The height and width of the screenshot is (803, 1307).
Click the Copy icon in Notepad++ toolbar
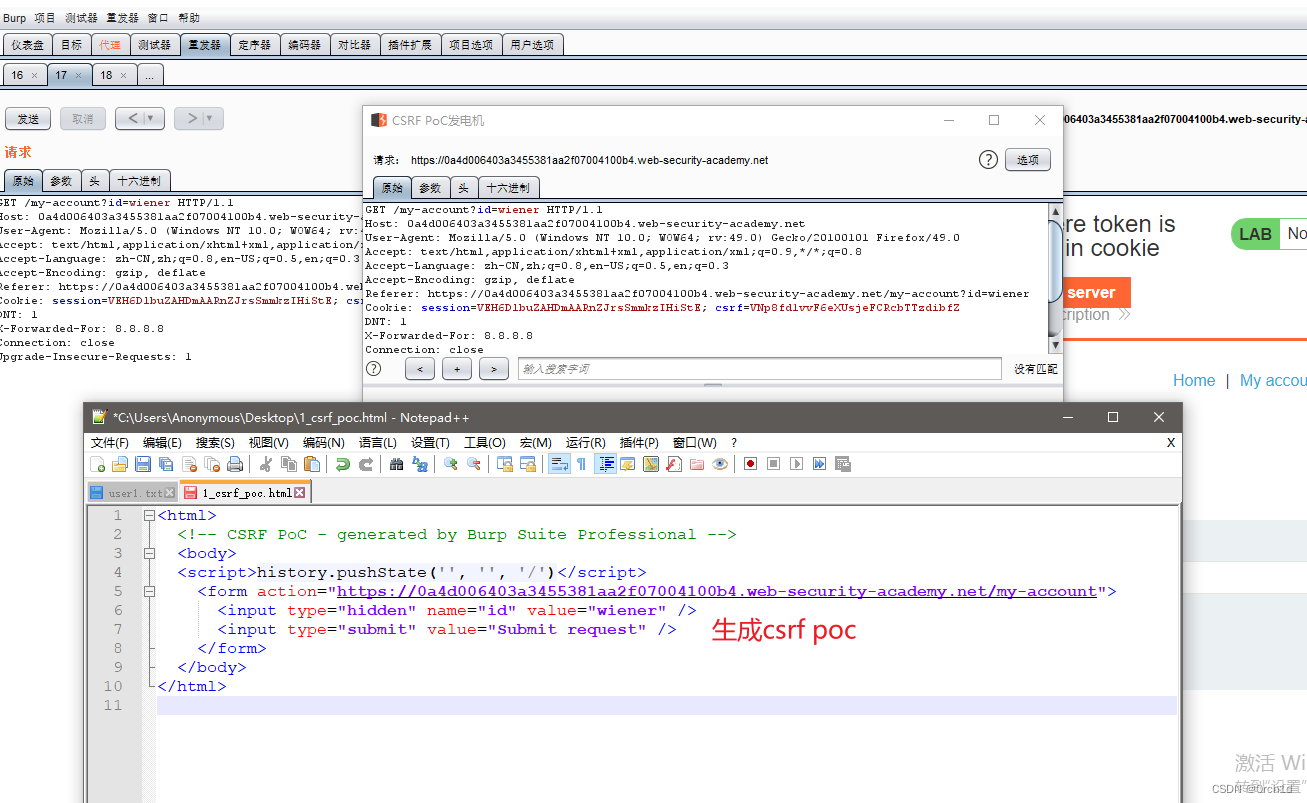(289, 464)
